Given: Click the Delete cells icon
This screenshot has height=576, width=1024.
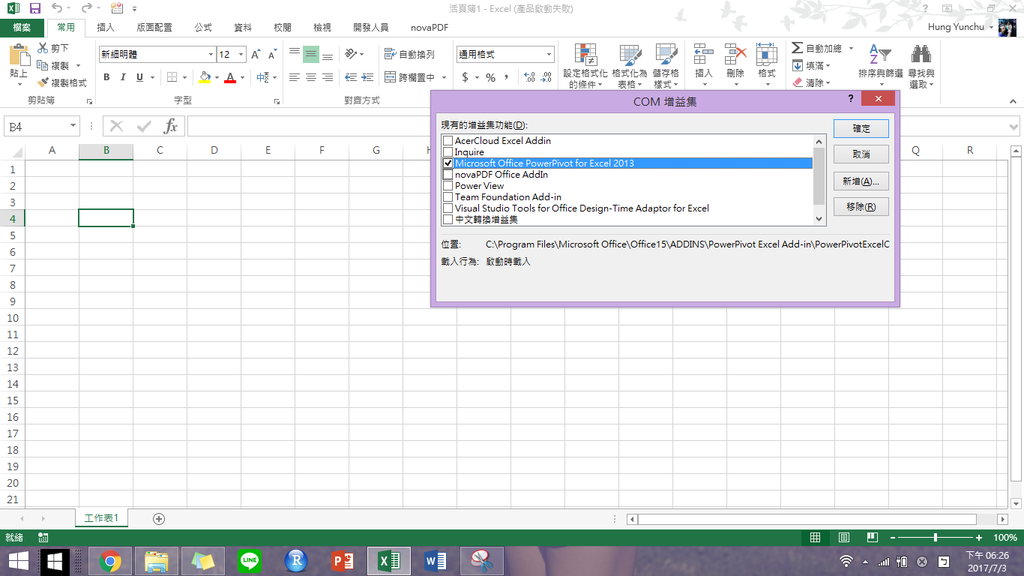Looking at the screenshot, I should pos(735,56).
